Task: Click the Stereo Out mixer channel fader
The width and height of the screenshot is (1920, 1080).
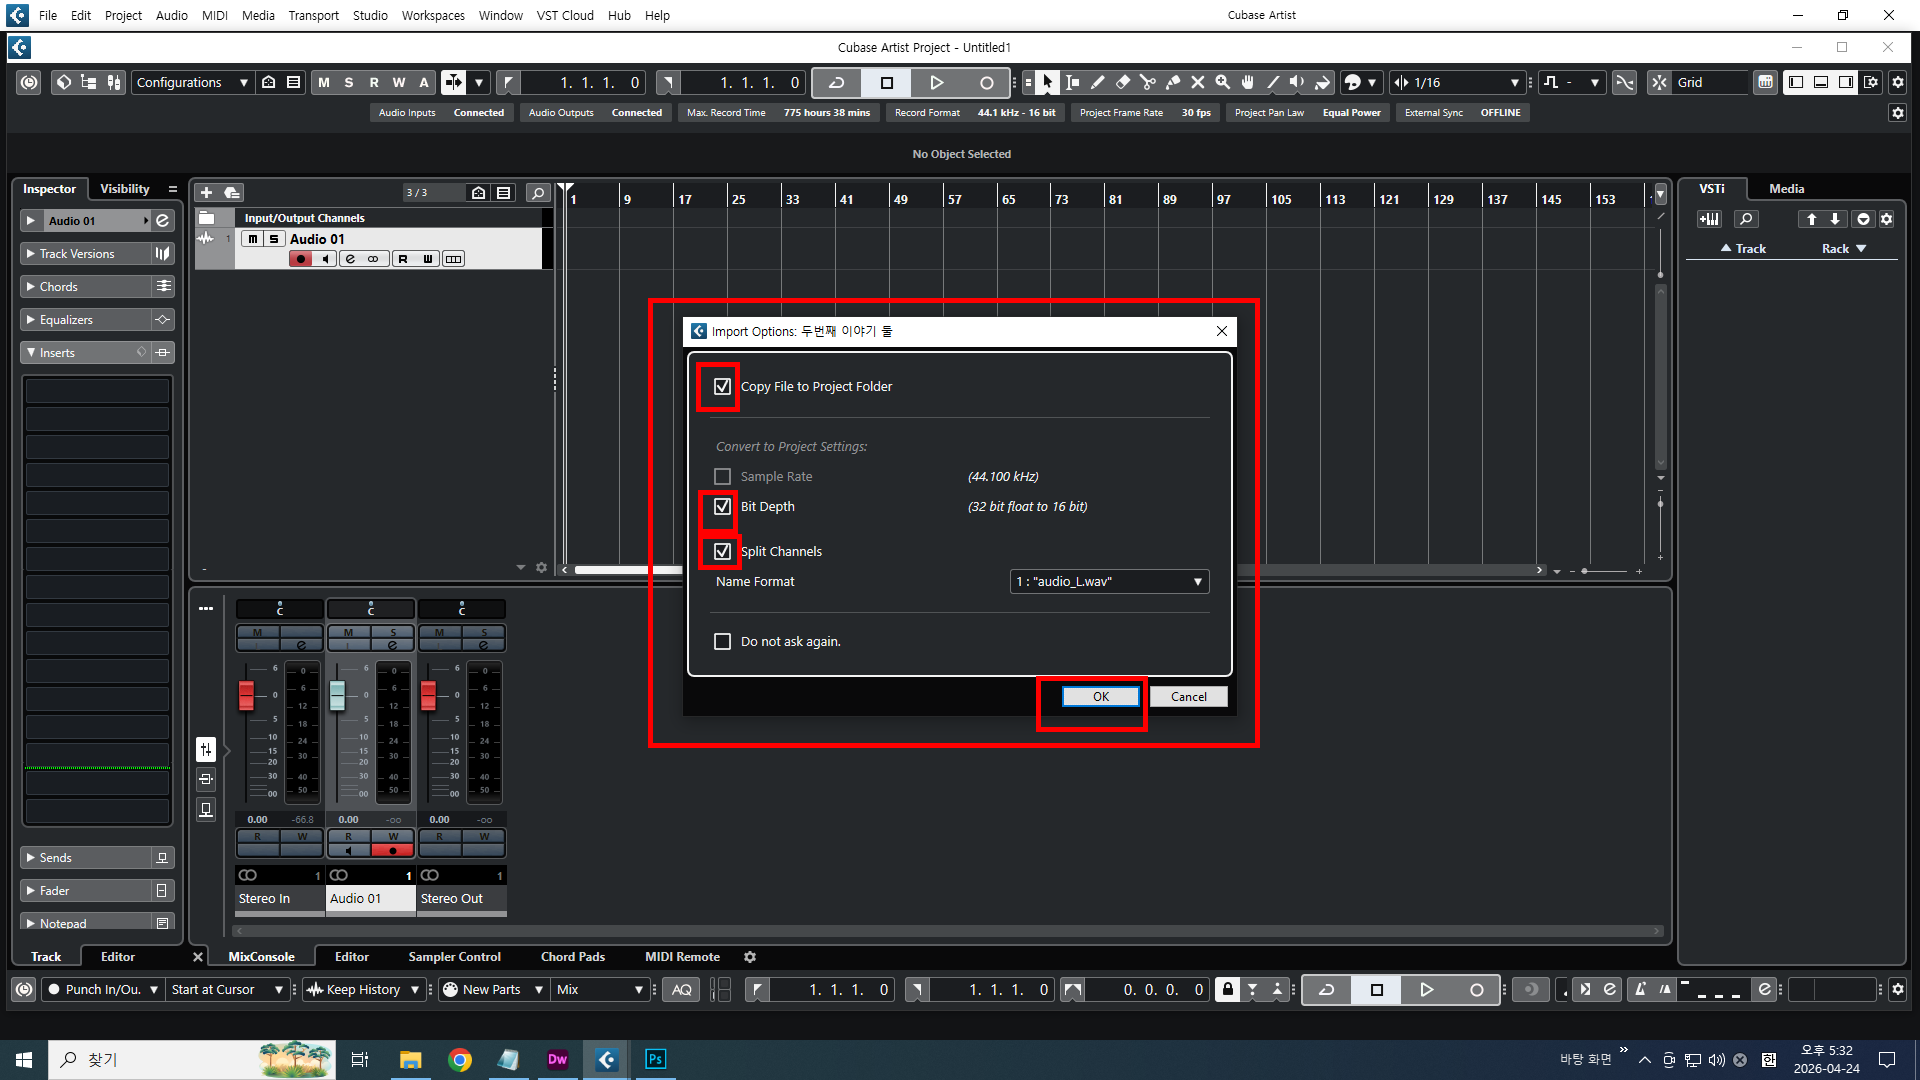Action: [x=428, y=695]
